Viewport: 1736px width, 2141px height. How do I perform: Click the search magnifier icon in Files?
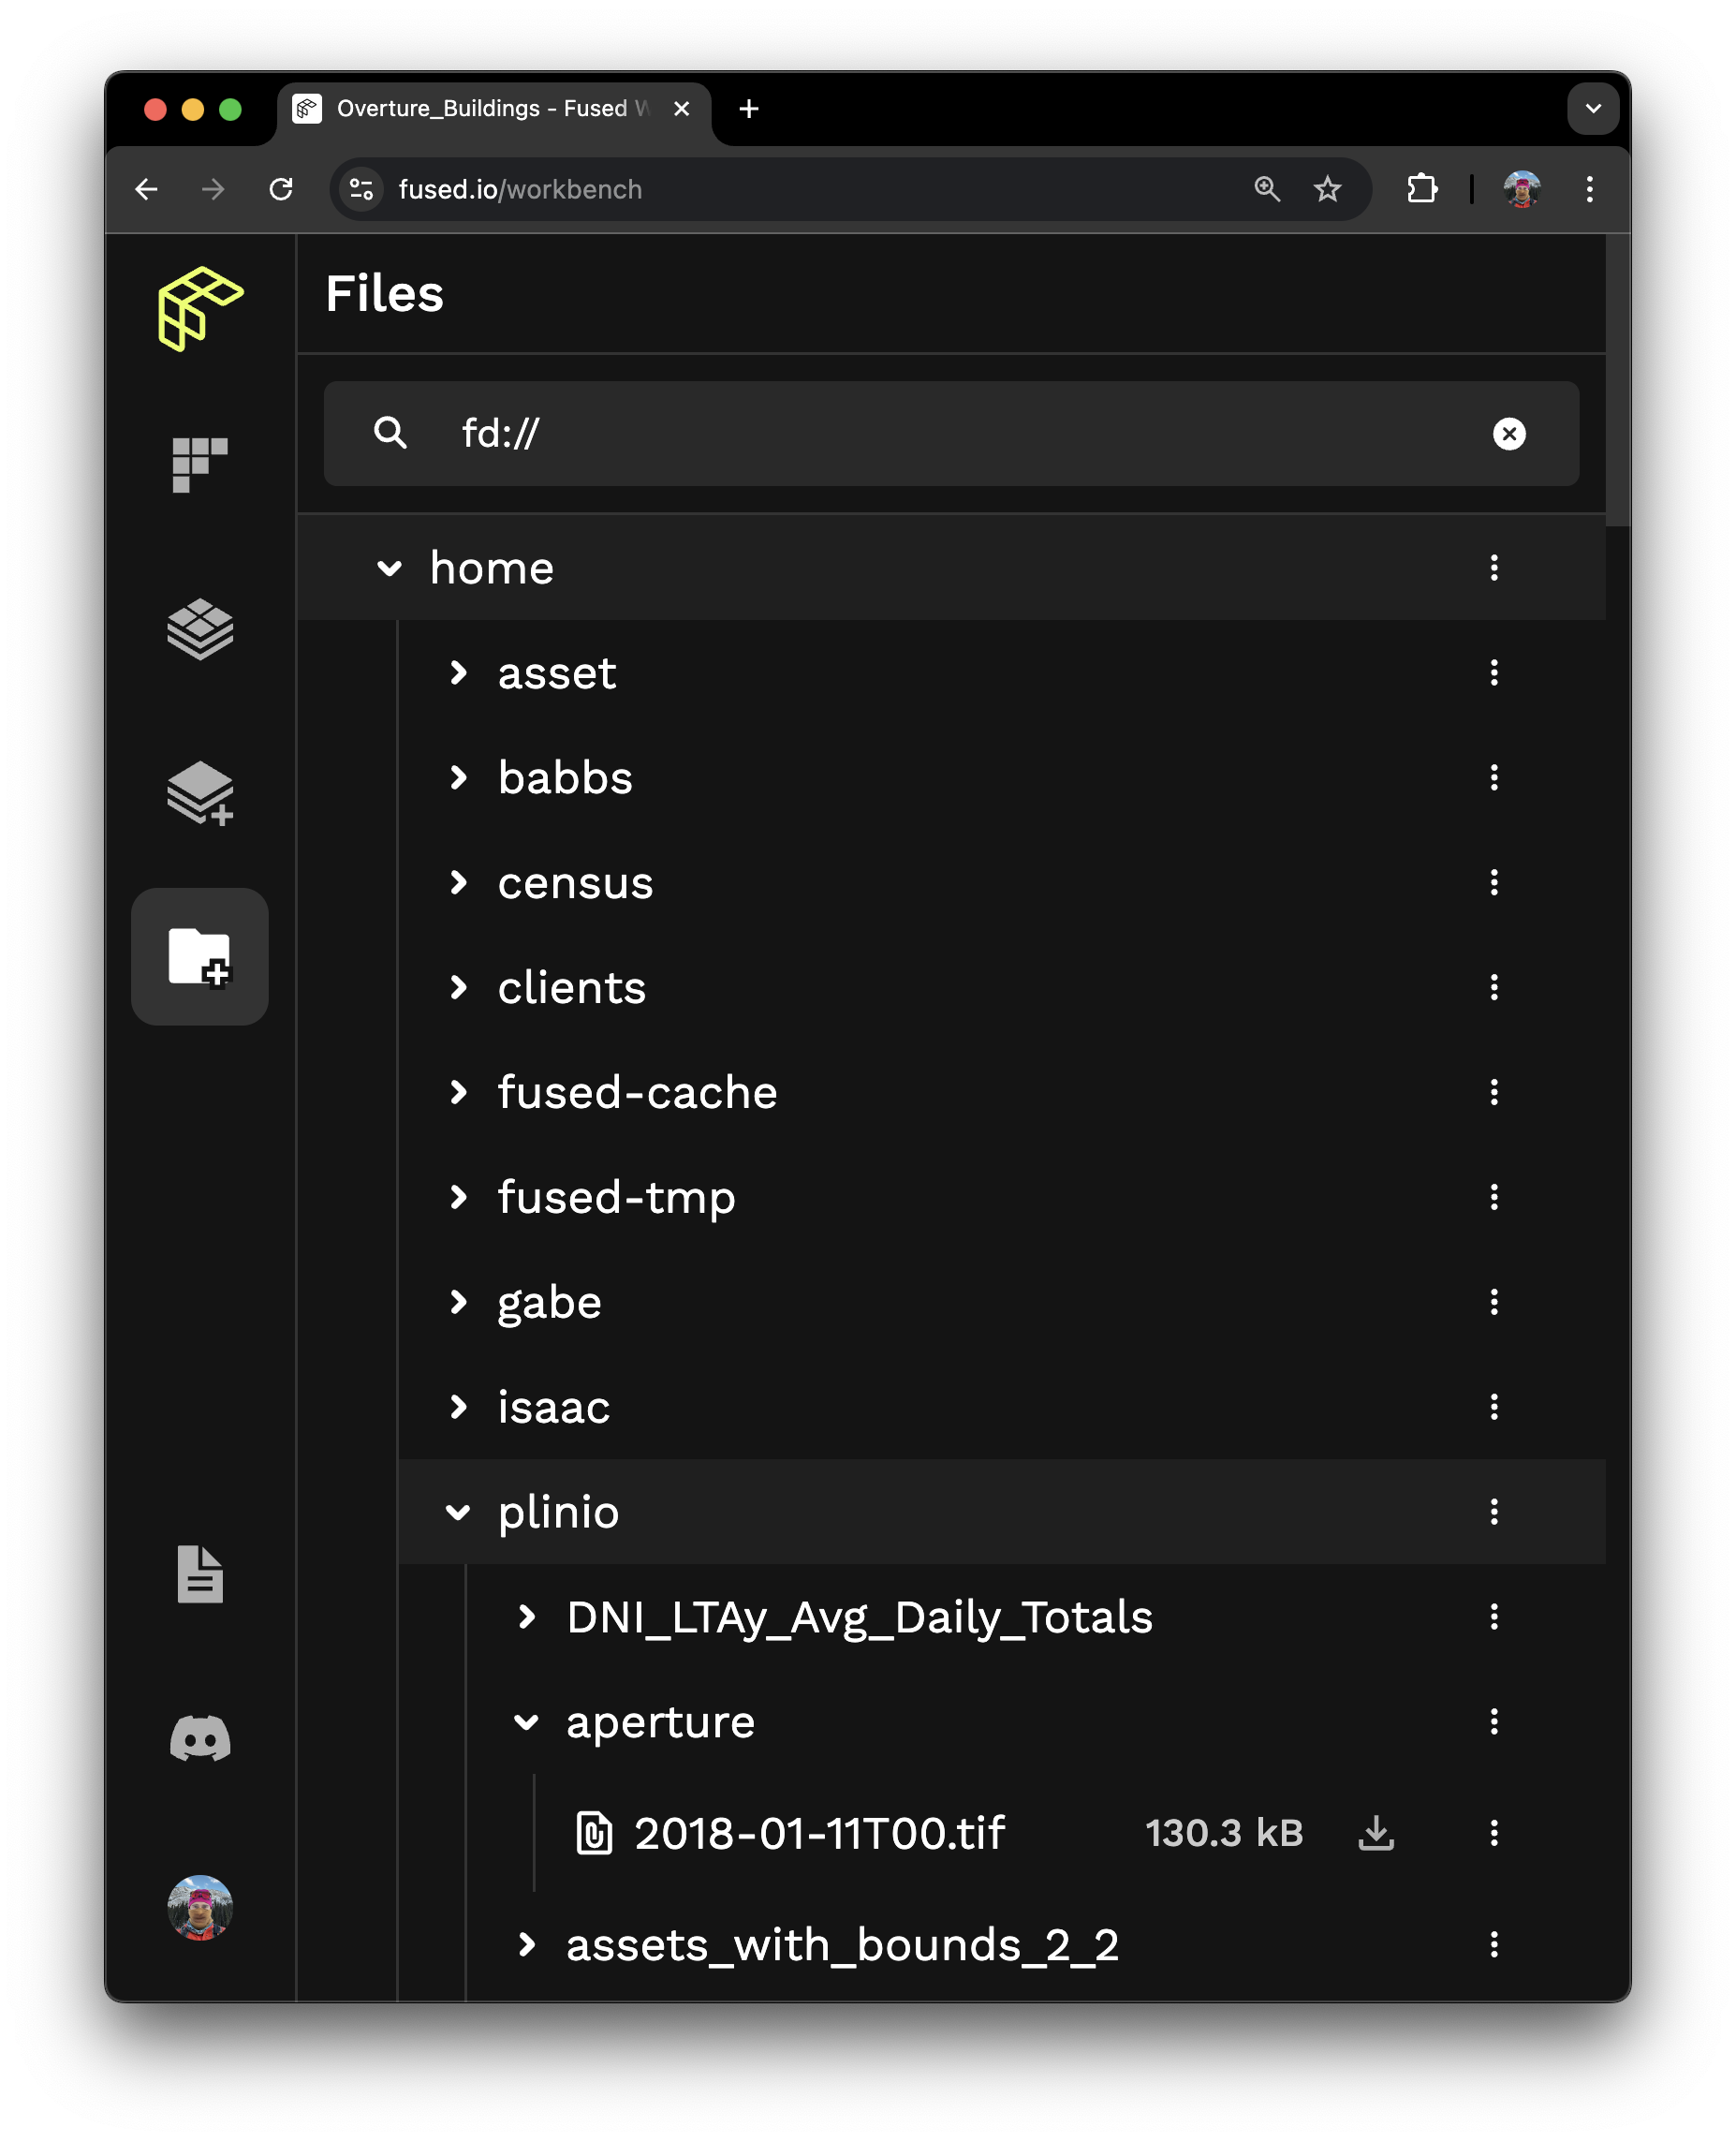[391, 433]
